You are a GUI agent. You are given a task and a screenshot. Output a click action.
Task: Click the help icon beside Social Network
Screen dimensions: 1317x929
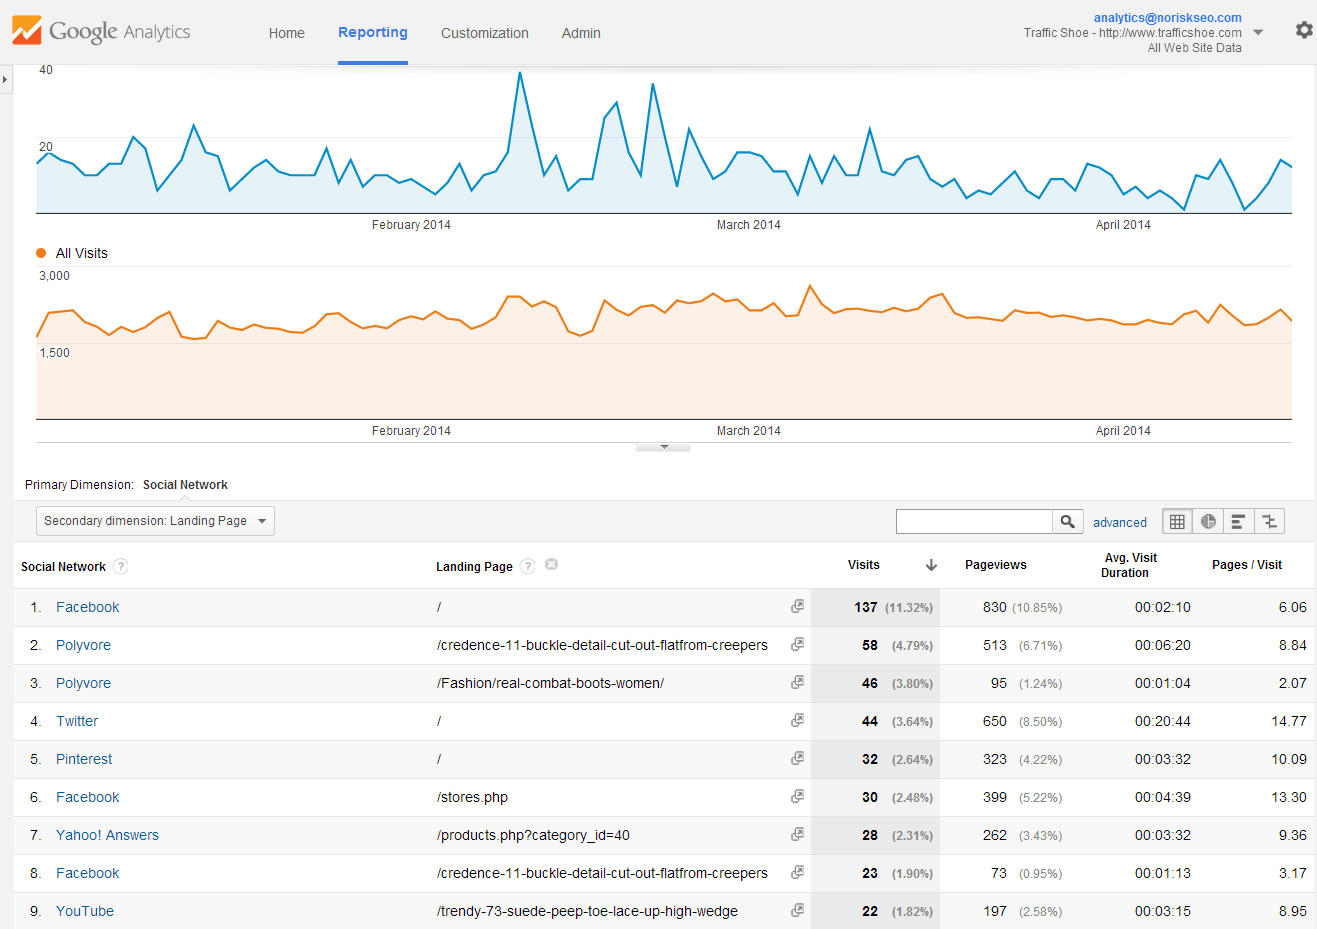pos(120,566)
